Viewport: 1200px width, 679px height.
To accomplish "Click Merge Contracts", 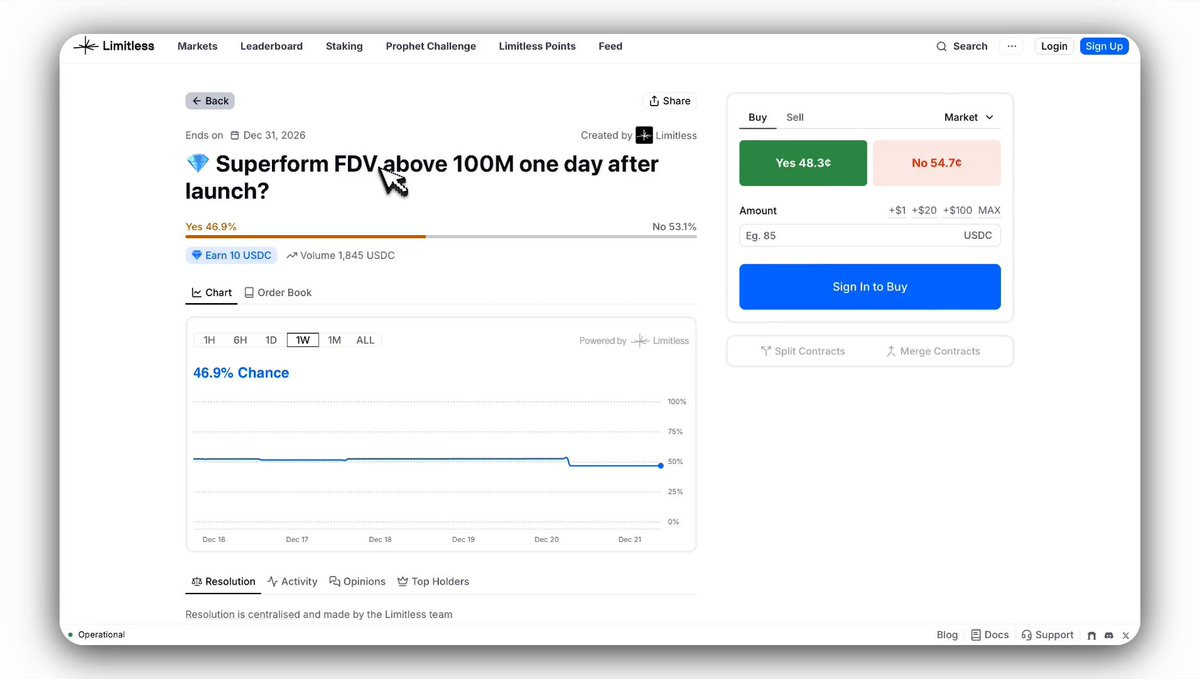I will tap(933, 352).
